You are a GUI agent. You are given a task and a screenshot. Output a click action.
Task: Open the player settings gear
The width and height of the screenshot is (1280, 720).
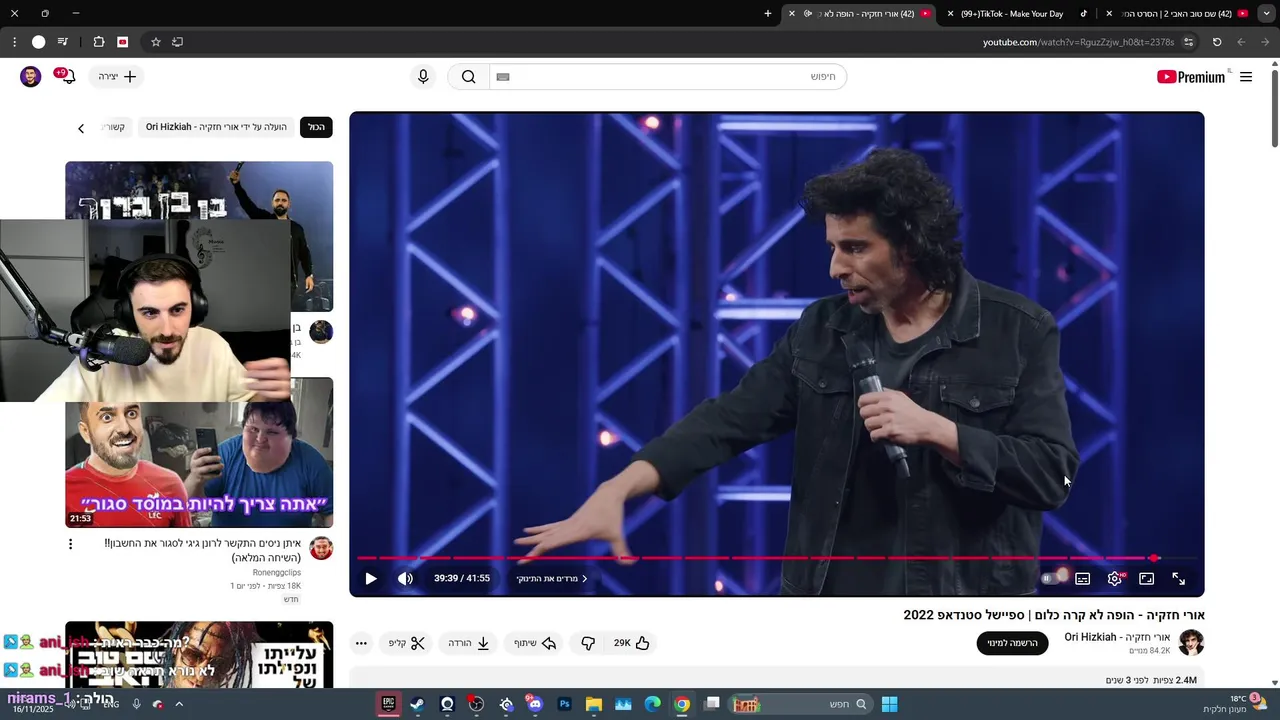coord(1115,578)
